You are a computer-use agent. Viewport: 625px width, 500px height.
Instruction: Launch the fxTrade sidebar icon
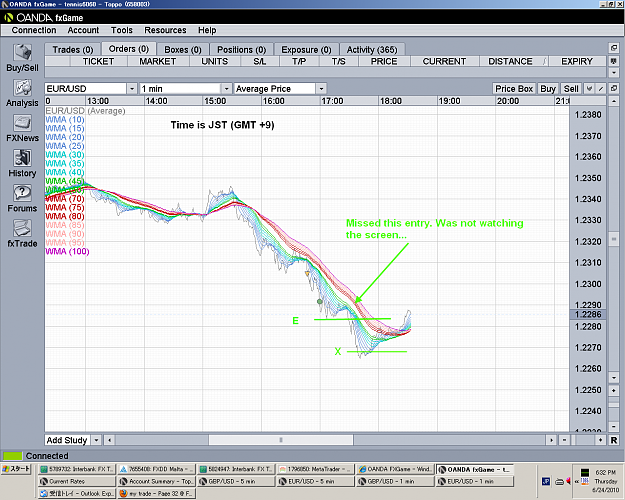click(x=22, y=228)
